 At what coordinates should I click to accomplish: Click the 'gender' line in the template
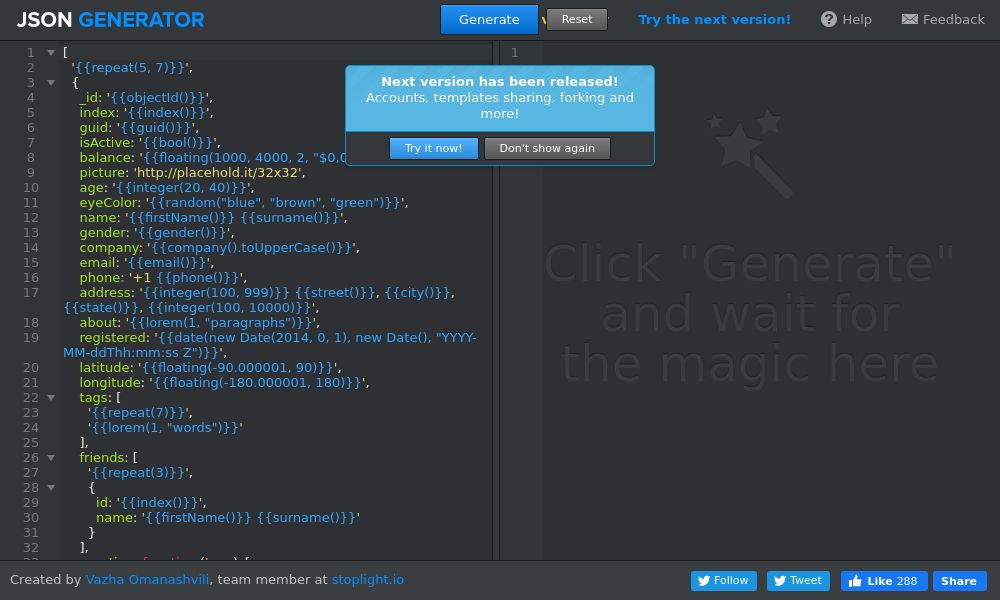pyautogui.click(x=157, y=232)
